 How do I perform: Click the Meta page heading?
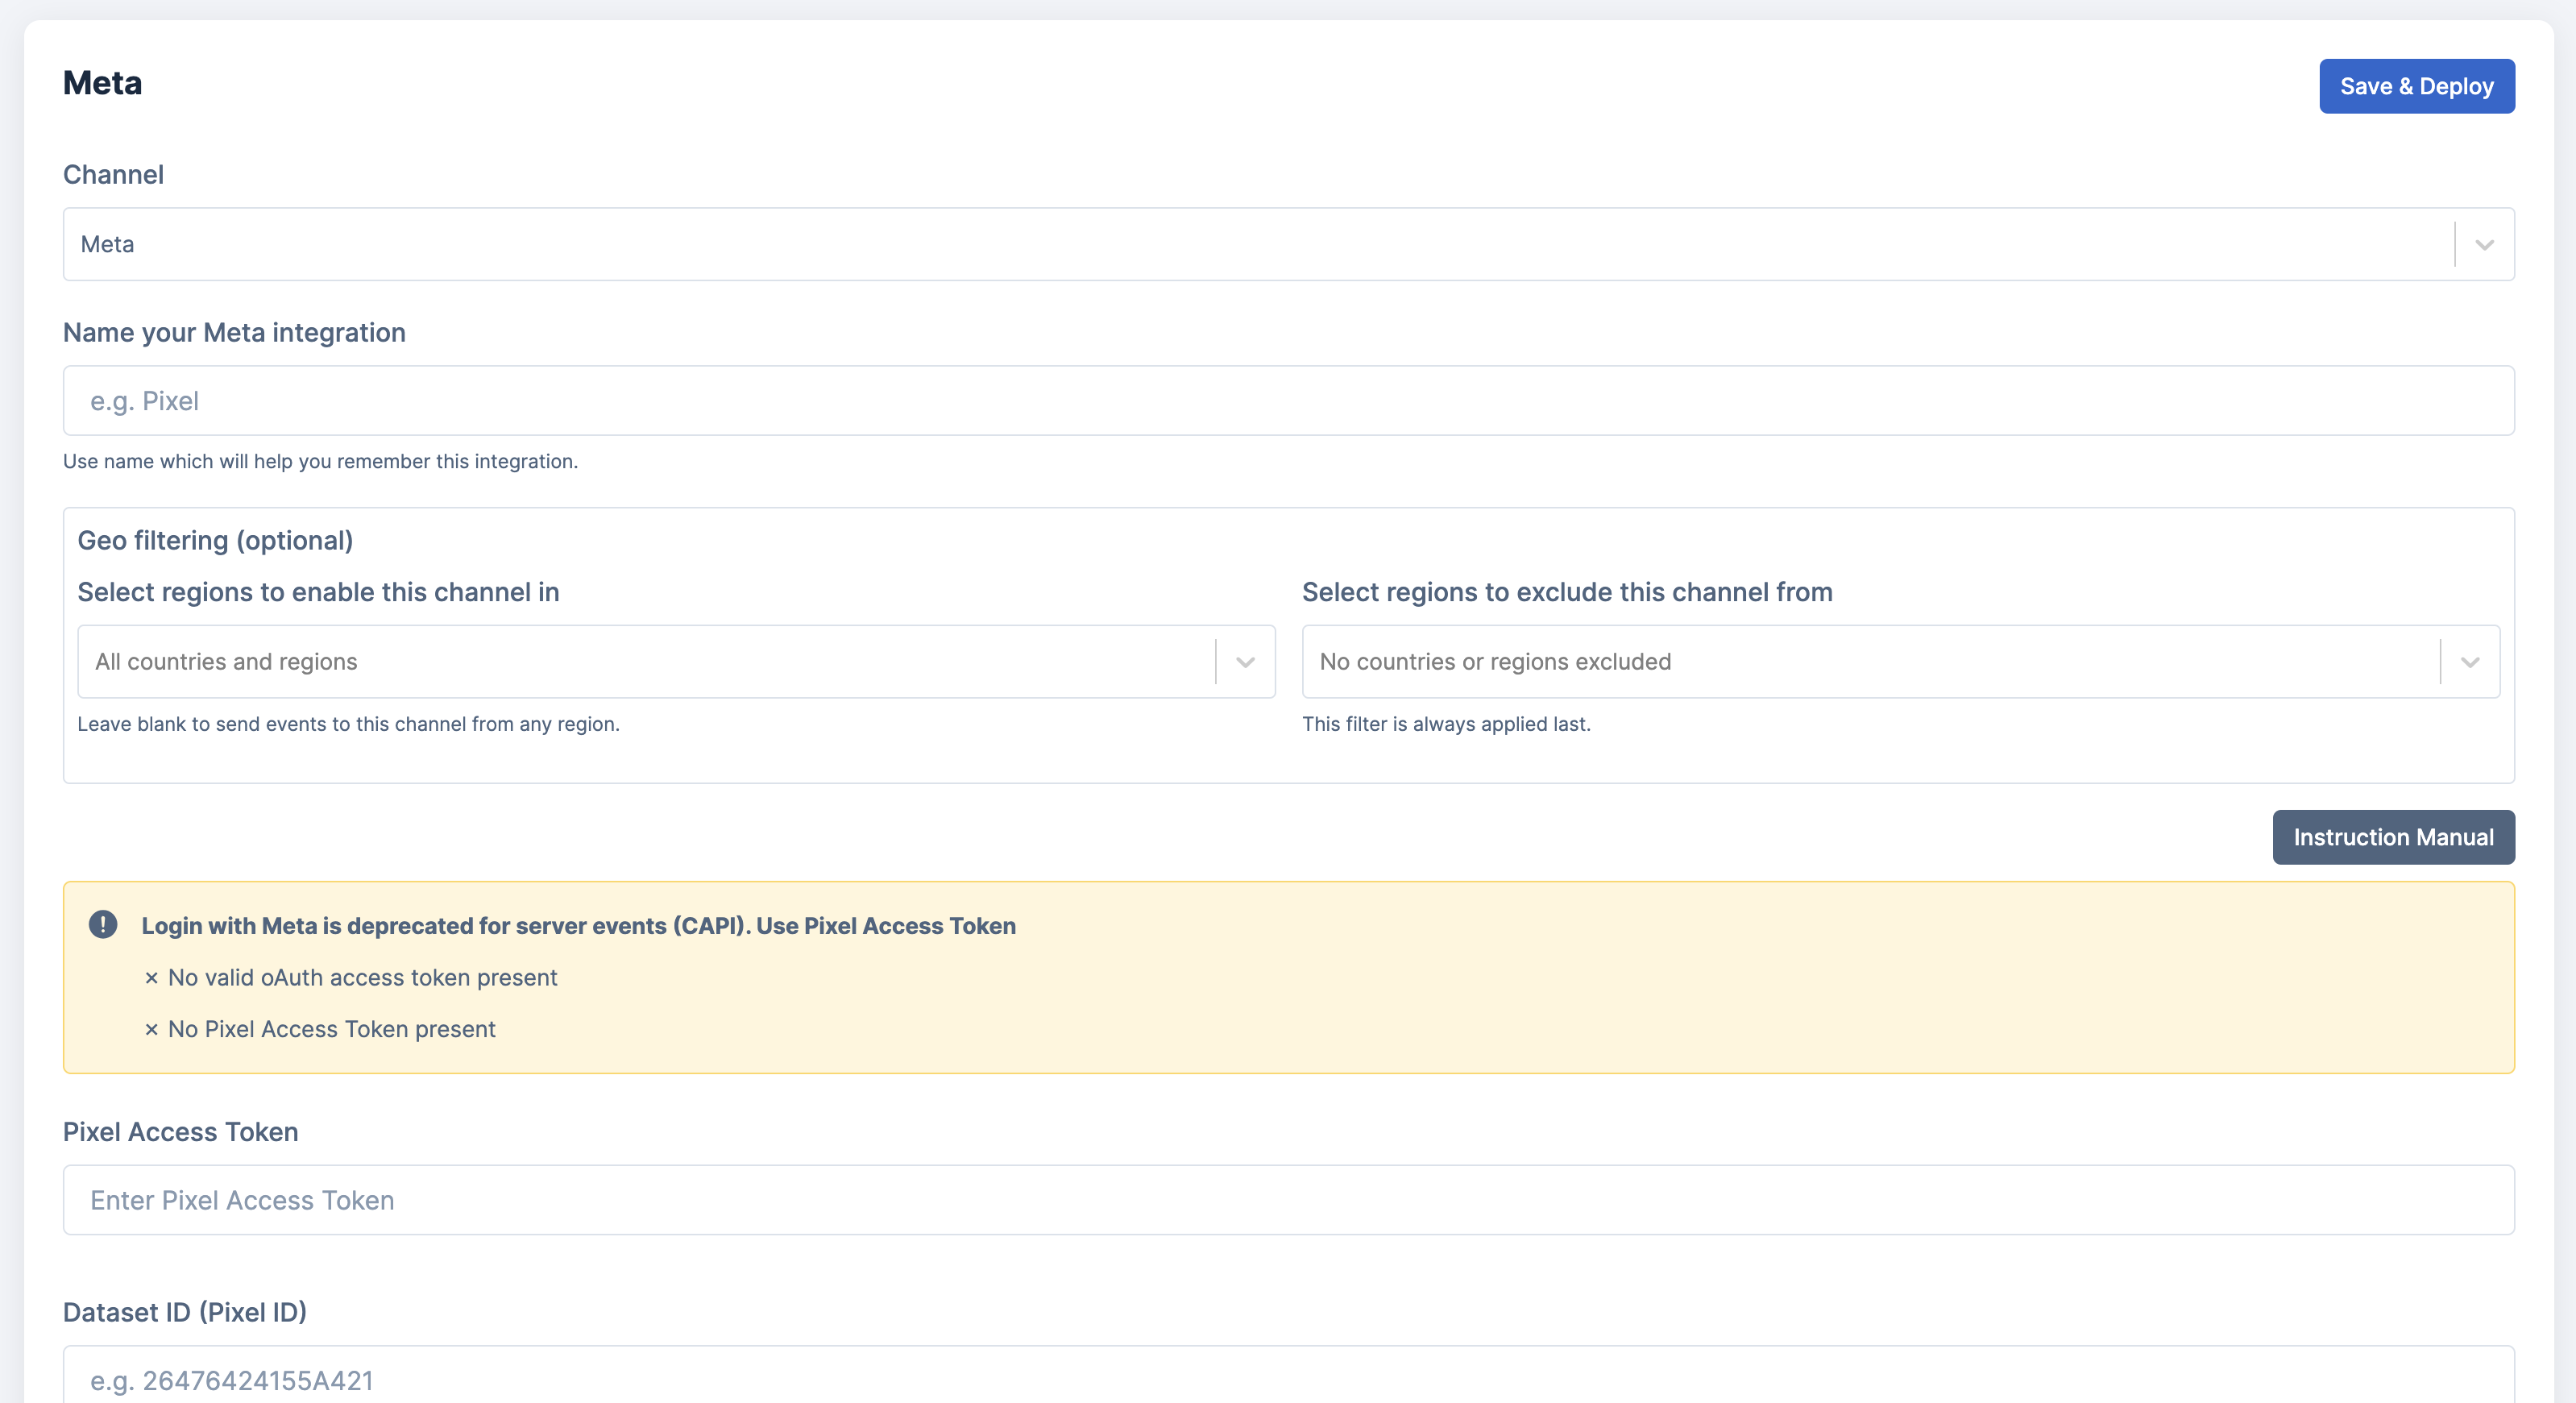(102, 83)
